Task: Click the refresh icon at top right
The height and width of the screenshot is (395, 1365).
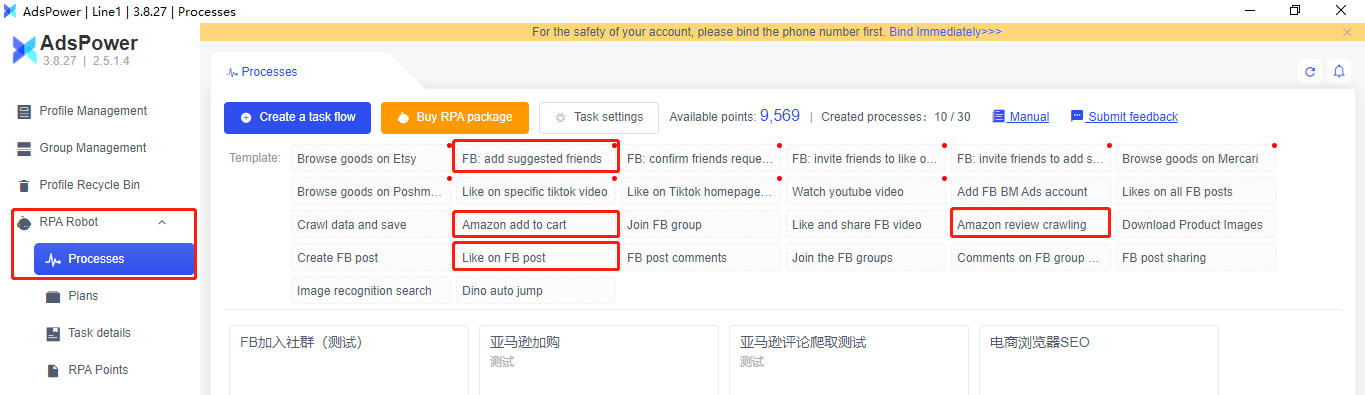Action: tap(1310, 71)
